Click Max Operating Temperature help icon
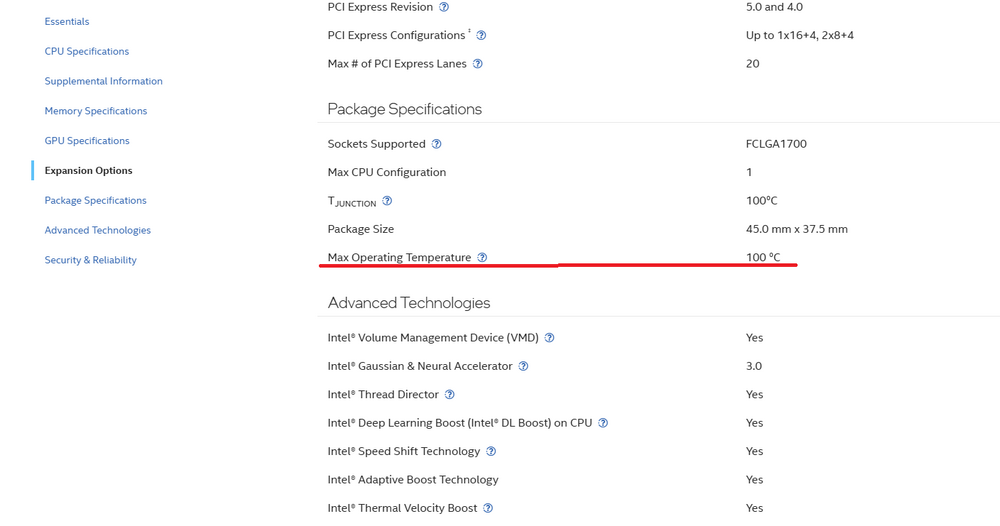This screenshot has width=1000, height=526. [482, 258]
